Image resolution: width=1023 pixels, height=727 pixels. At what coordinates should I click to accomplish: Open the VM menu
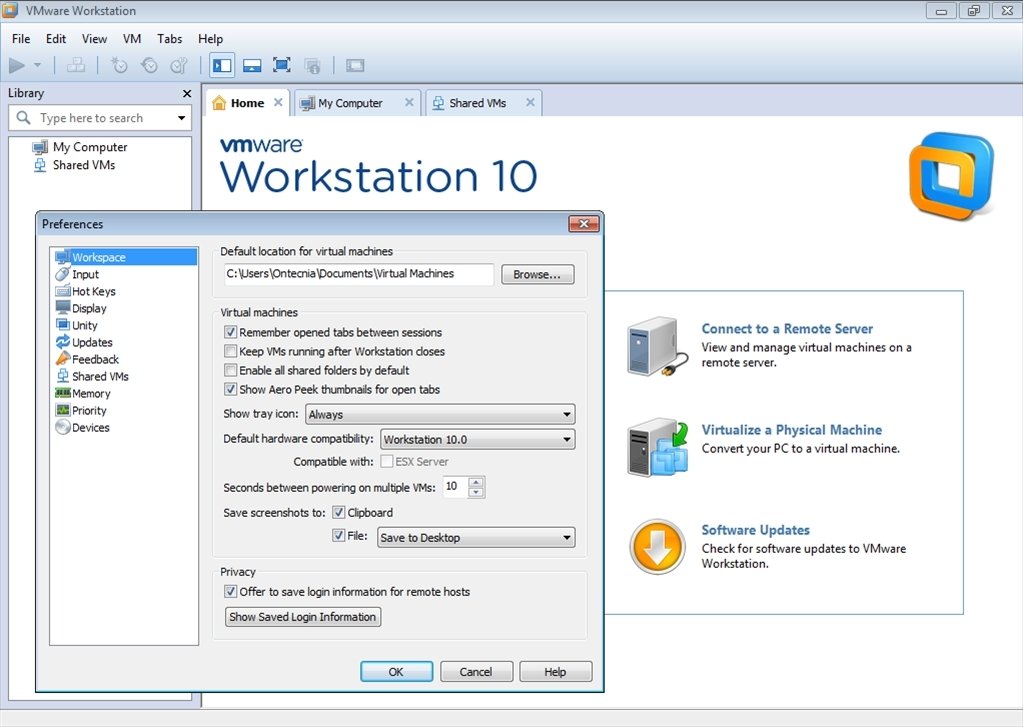132,39
